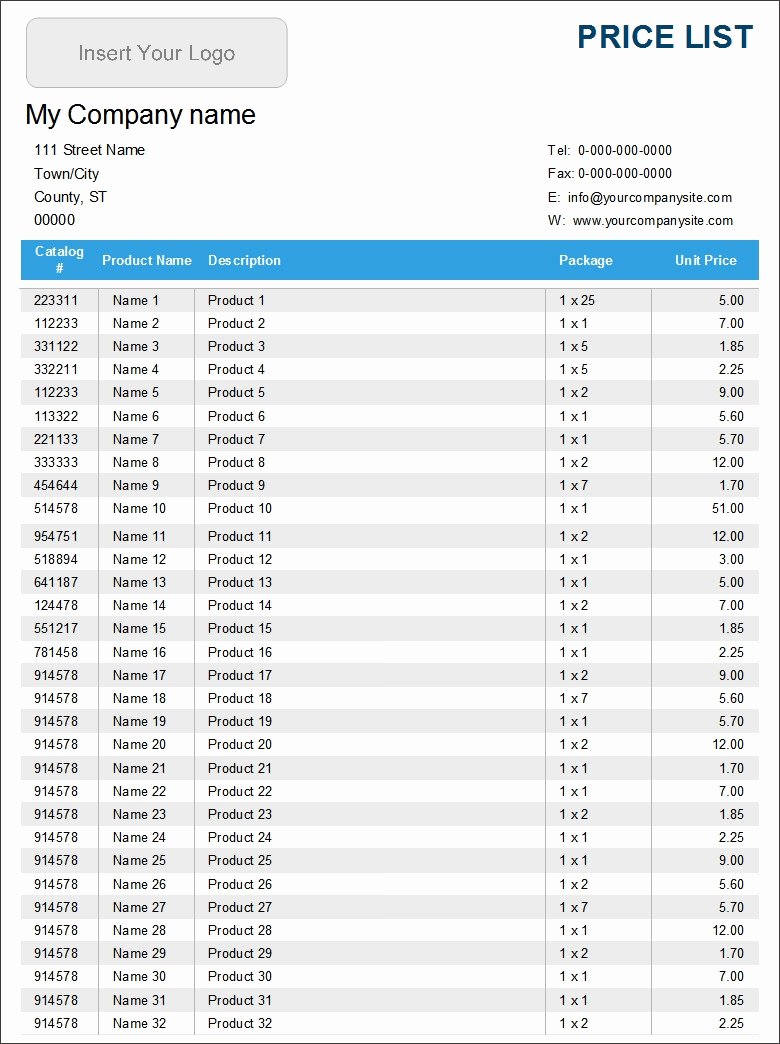Click the 1 x 25 package cell
This screenshot has width=780, height=1044.
(577, 300)
